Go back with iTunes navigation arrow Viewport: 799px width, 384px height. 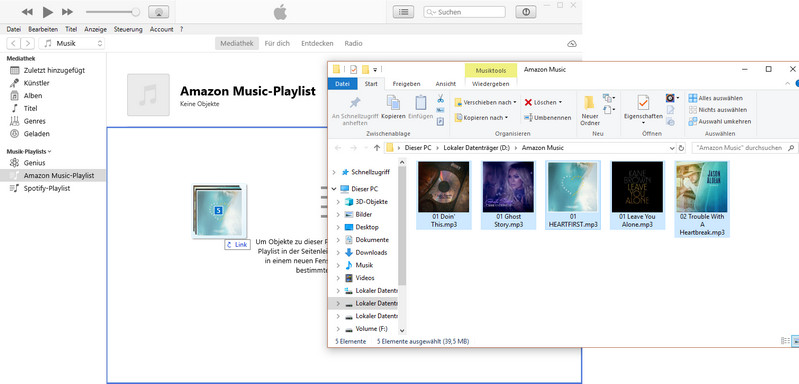point(14,43)
